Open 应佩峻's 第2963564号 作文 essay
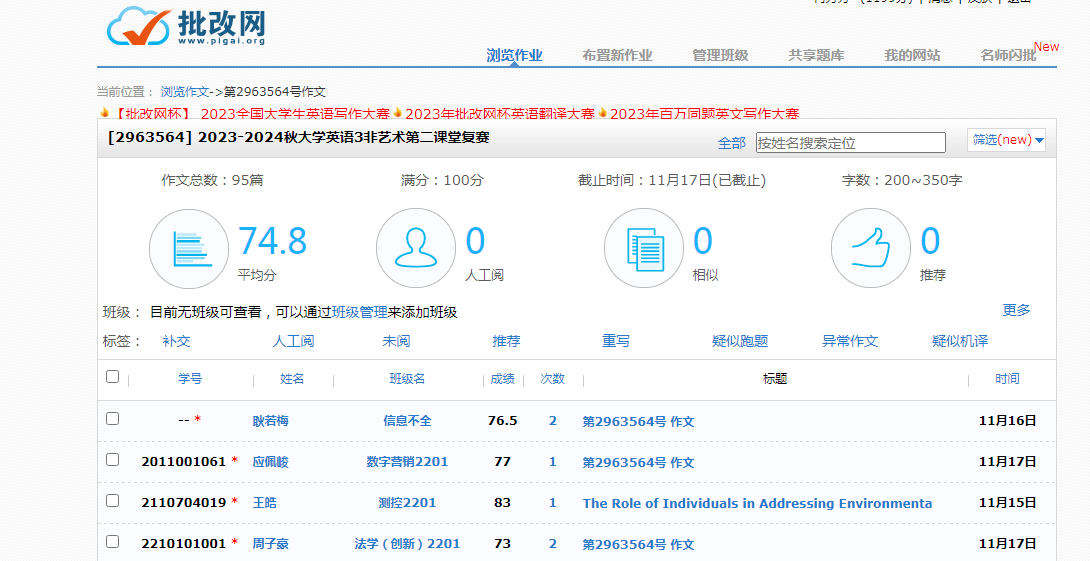Viewport: 1090px width, 561px height. point(638,462)
